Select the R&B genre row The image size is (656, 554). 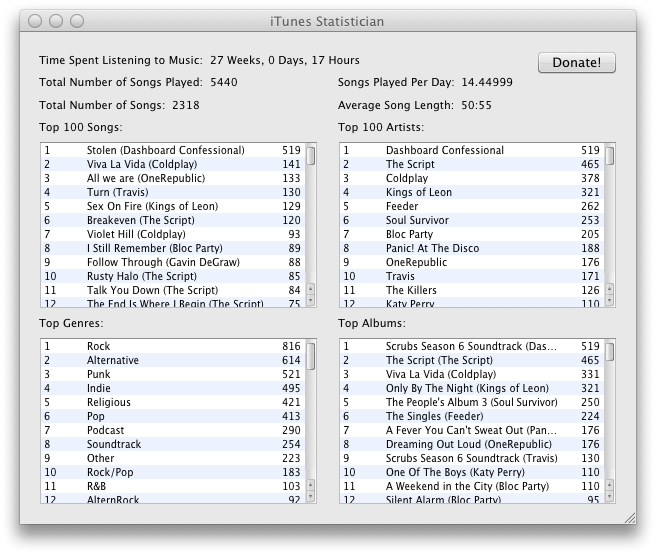tap(173, 486)
